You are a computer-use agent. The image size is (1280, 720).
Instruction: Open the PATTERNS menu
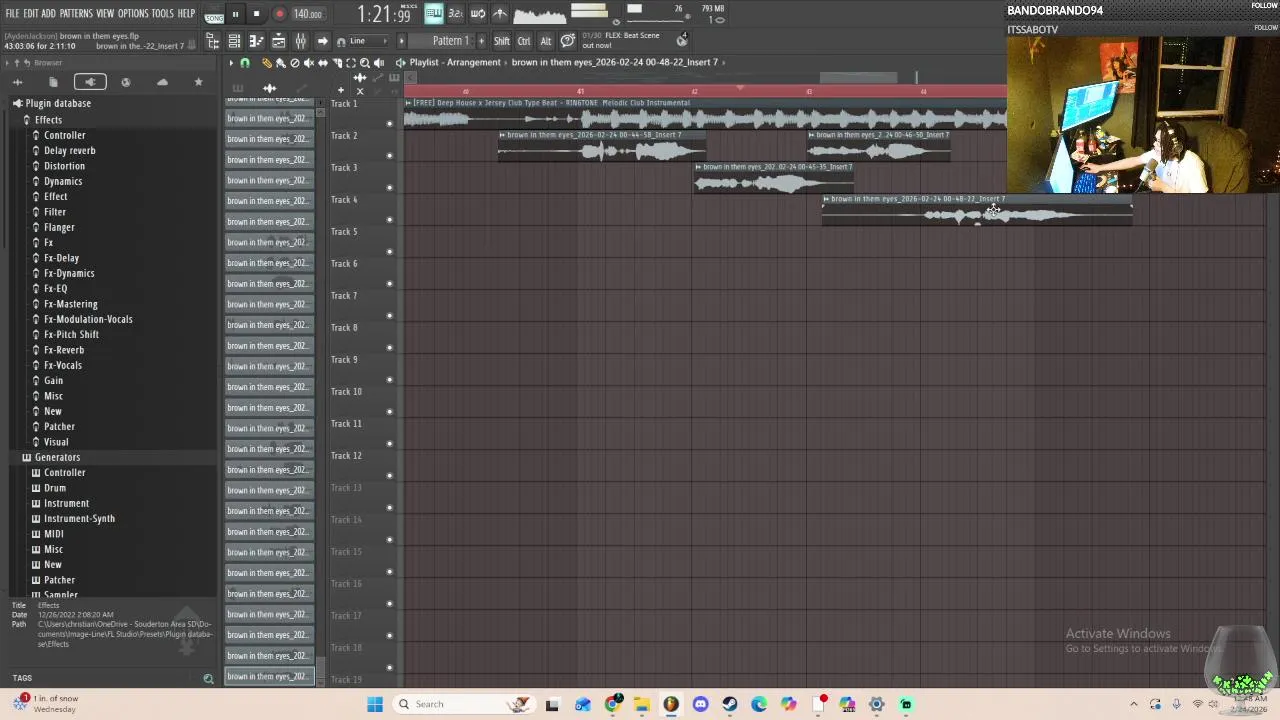(76, 14)
